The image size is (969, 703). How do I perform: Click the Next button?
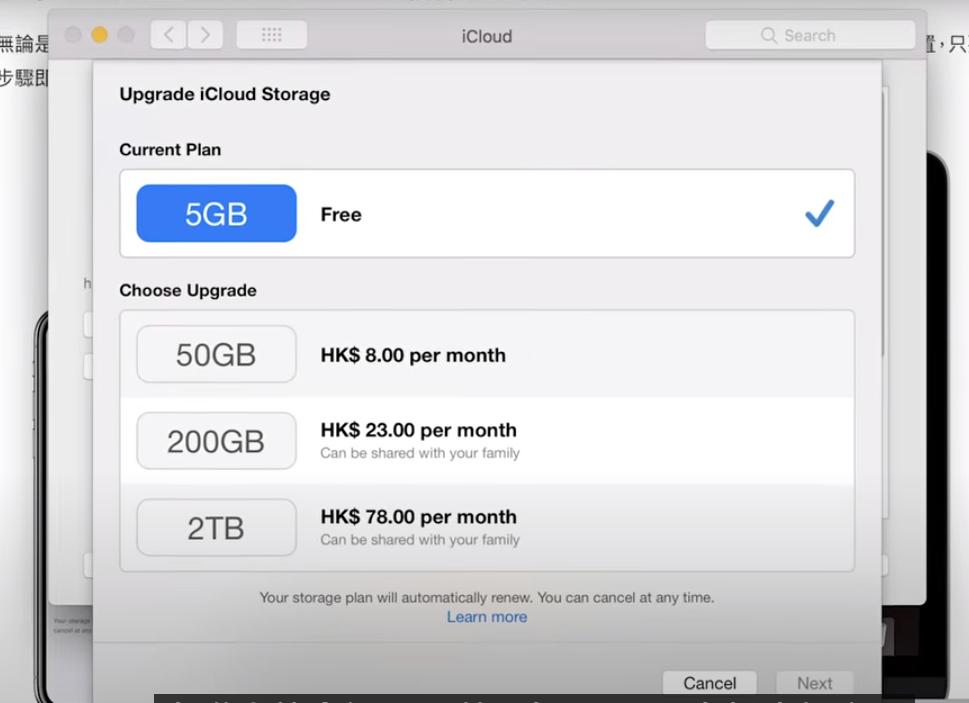coord(815,683)
